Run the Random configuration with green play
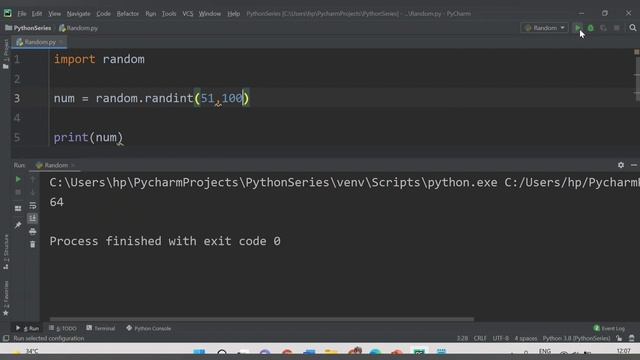The width and height of the screenshot is (640, 360). coord(578,28)
